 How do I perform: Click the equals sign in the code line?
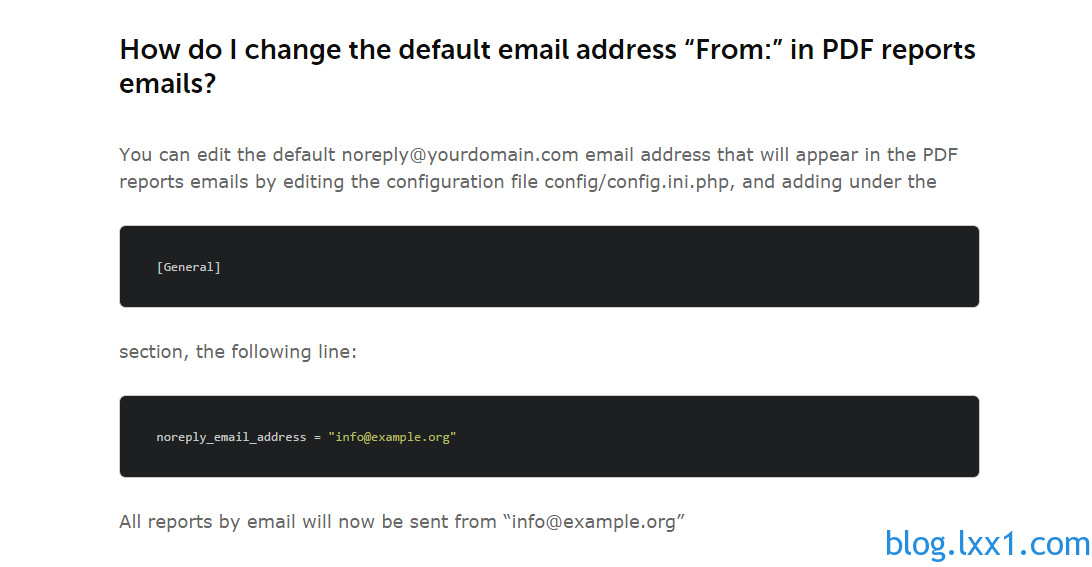point(317,437)
